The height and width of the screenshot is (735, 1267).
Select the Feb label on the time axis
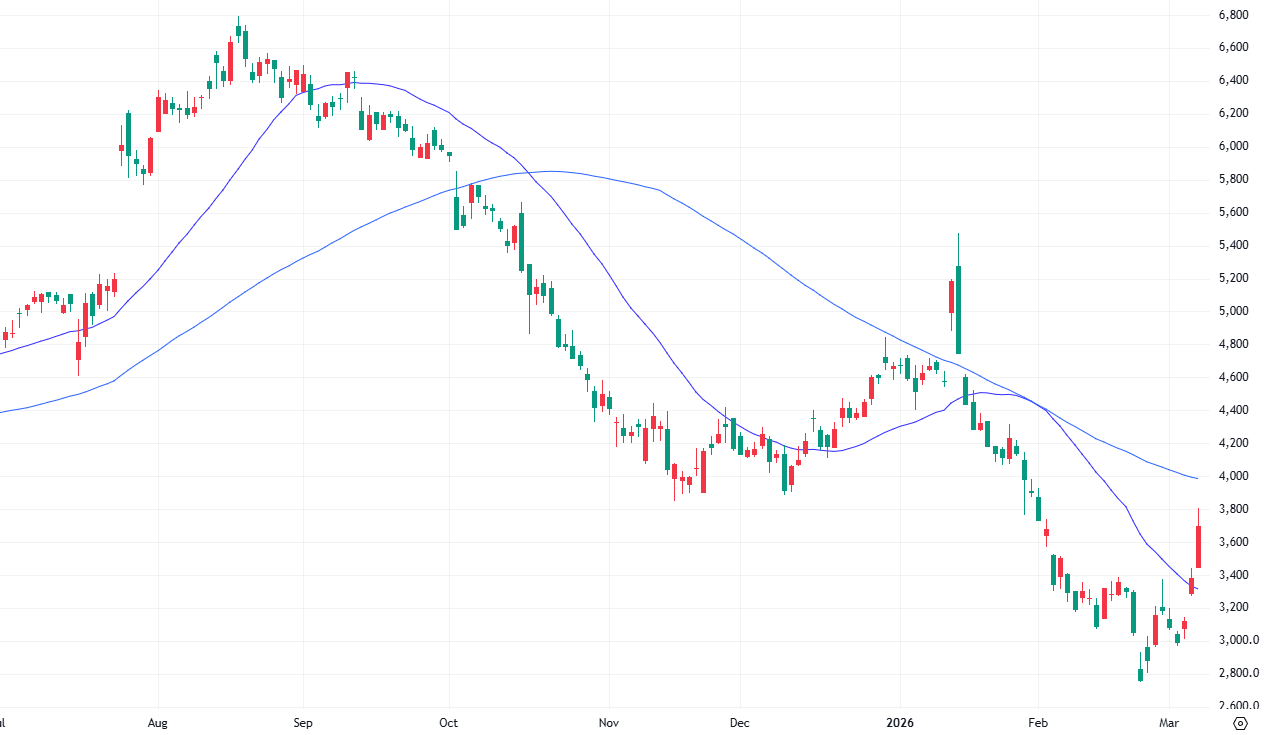[x=1037, y=722]
